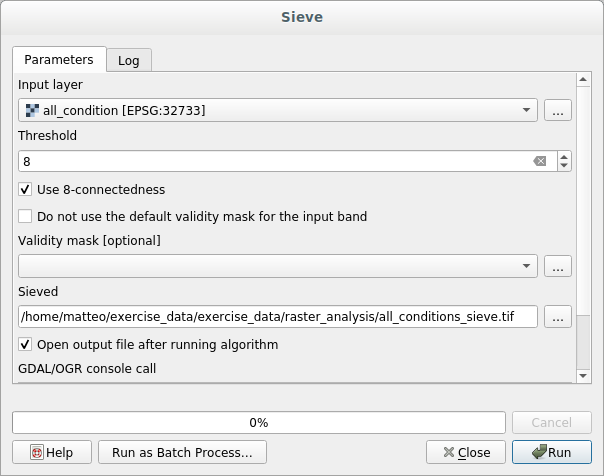Click the raster icon of all_condition layer

[x=32, y=111]
